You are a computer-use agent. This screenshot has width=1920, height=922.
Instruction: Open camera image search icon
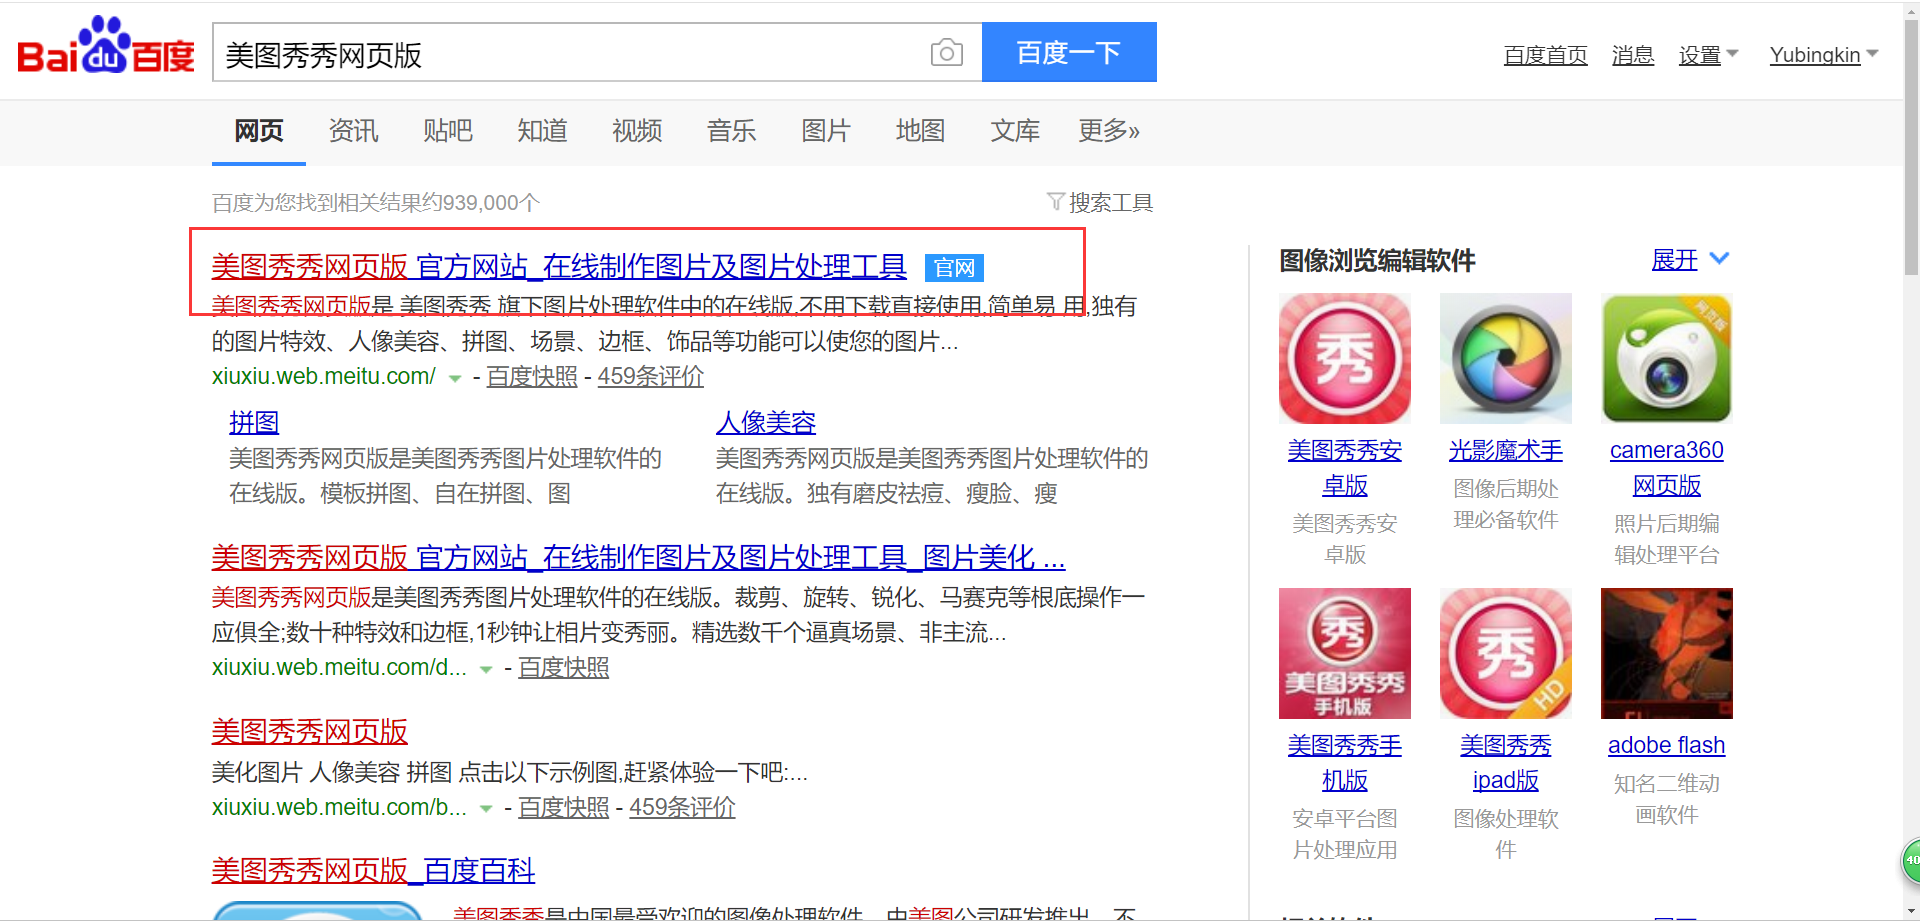[x=946, y=52]
